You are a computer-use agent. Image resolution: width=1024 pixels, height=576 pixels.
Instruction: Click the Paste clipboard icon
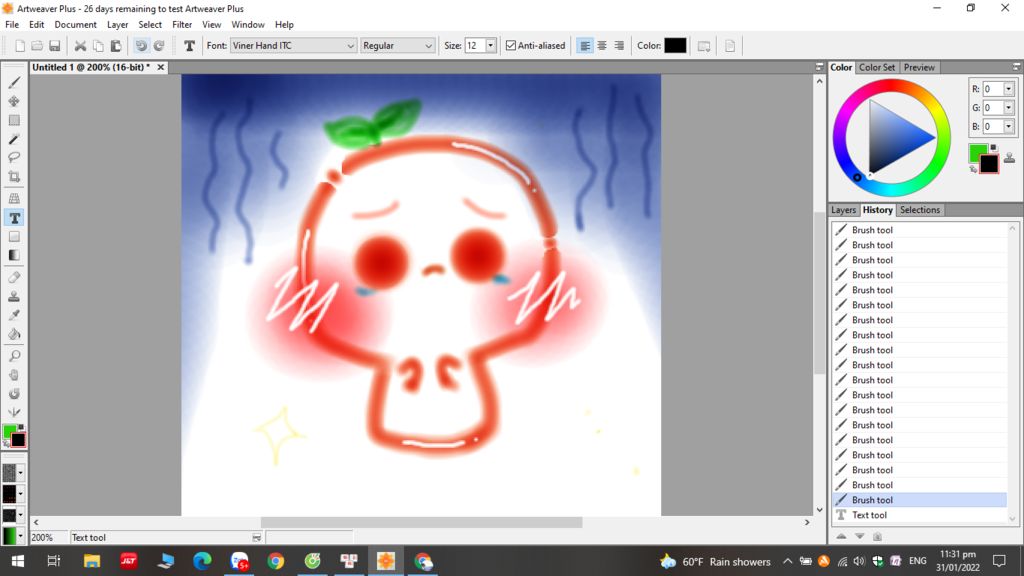pyautogui.click(x=116, y=46)
